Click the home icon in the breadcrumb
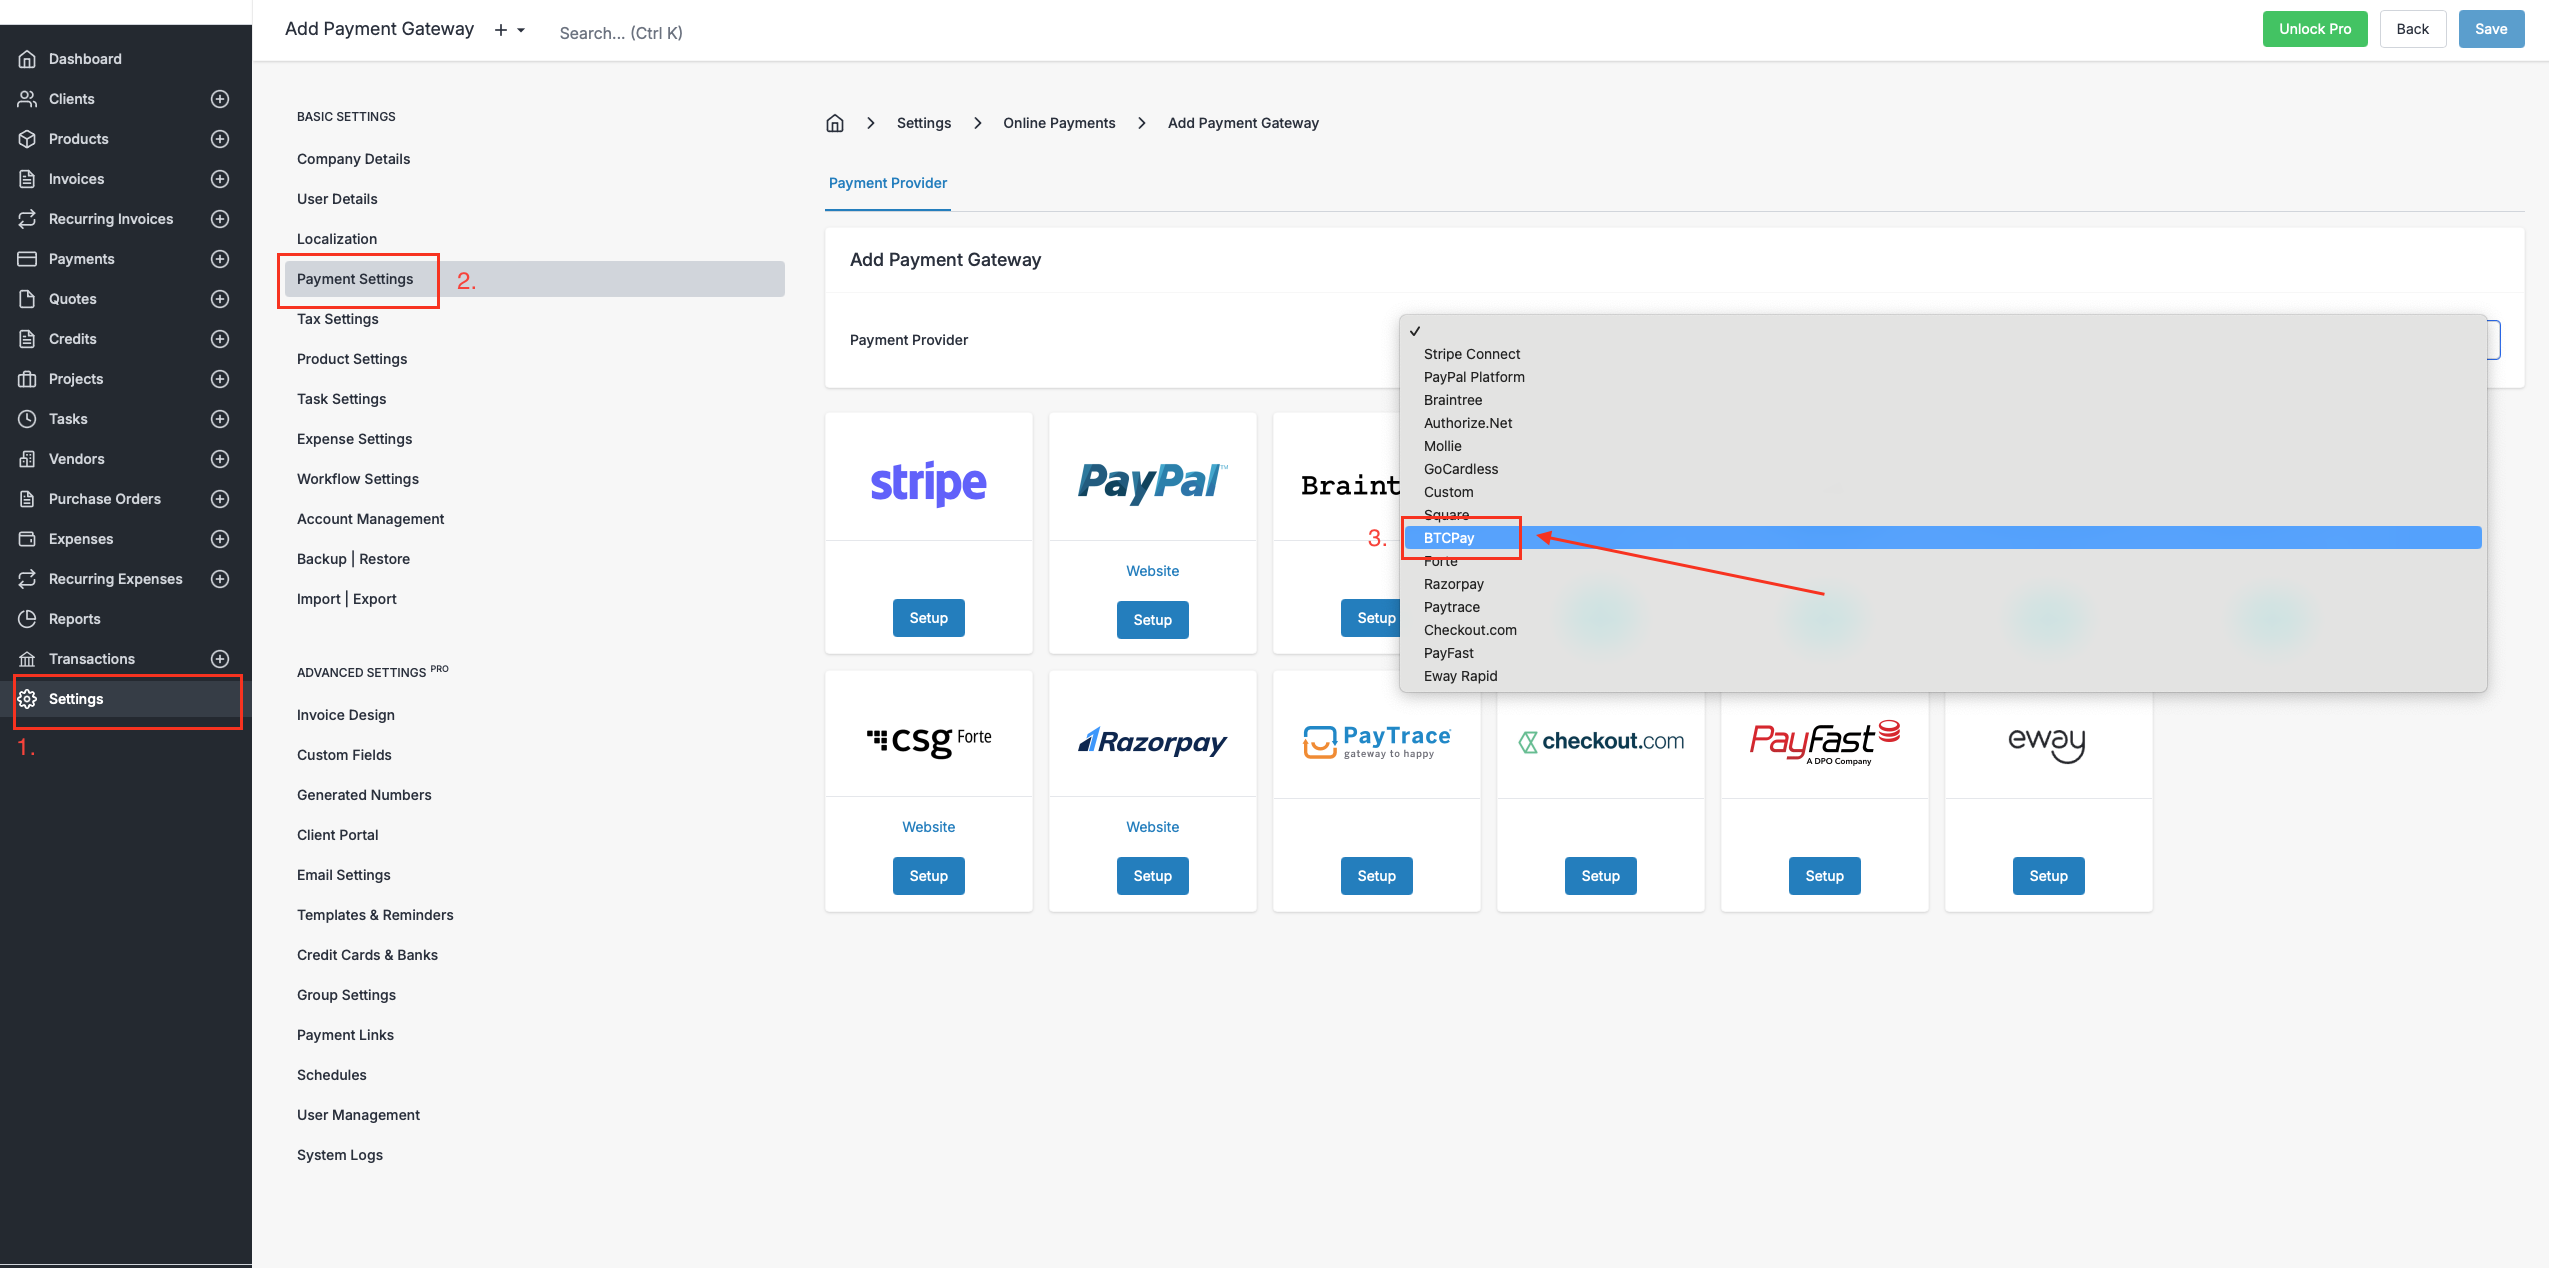2549x1268 pixels. tap(835, 122)
